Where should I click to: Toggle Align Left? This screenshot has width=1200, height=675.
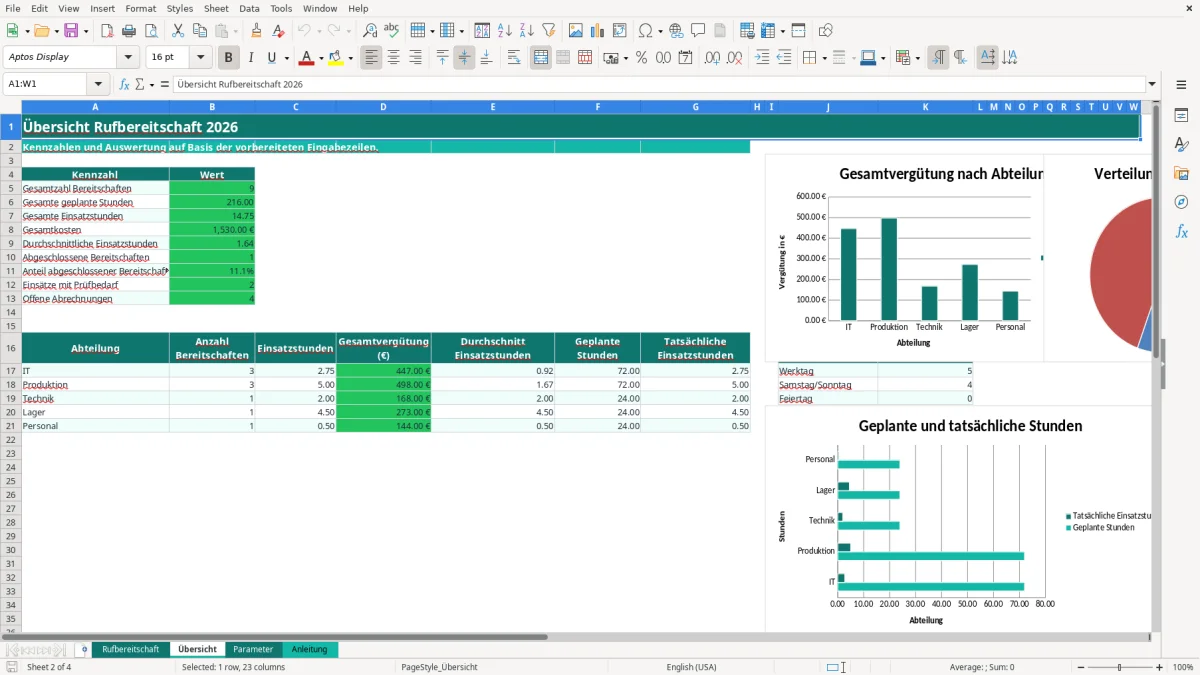tap(371, 58)
